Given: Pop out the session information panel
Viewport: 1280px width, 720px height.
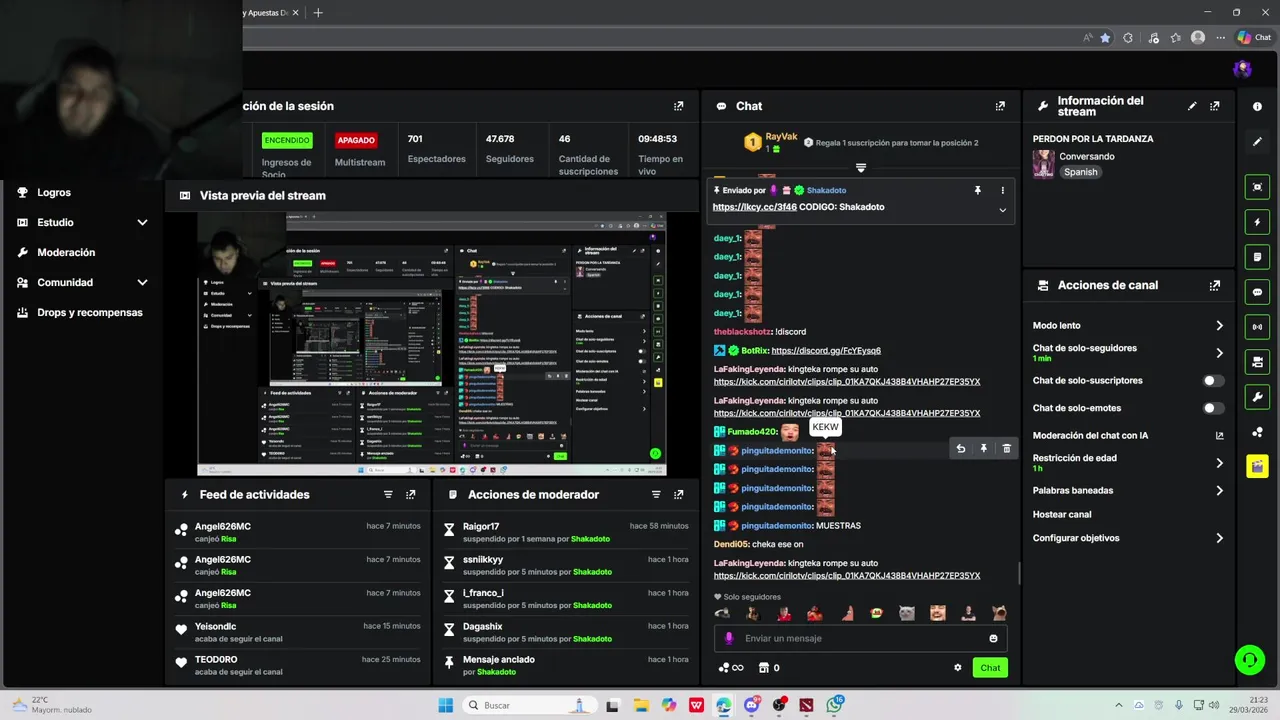Looking at the screenshot, I should 679,106.
